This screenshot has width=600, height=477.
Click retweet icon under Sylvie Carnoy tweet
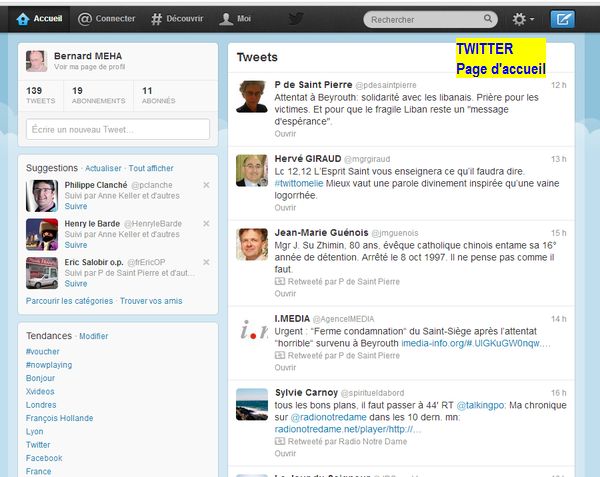coord(280,441)
